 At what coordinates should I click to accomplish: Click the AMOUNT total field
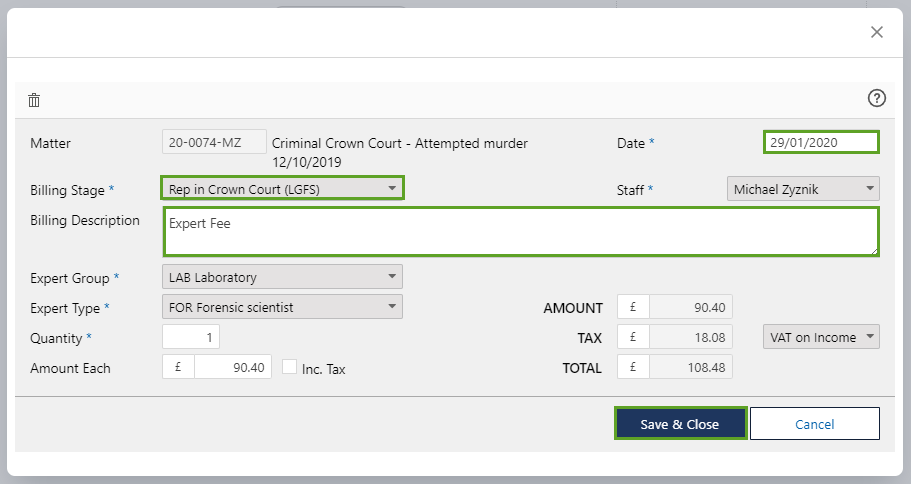(689, 308)
